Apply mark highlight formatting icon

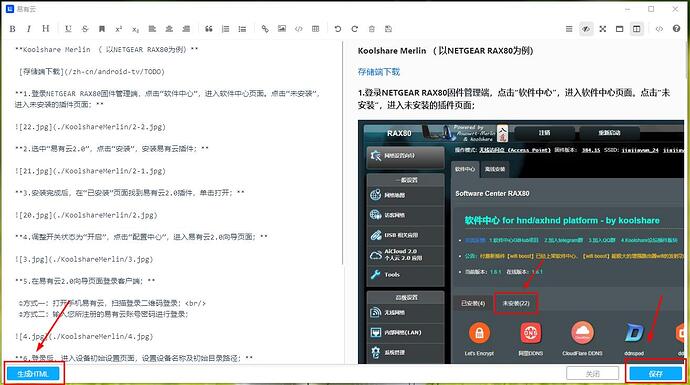102,29
